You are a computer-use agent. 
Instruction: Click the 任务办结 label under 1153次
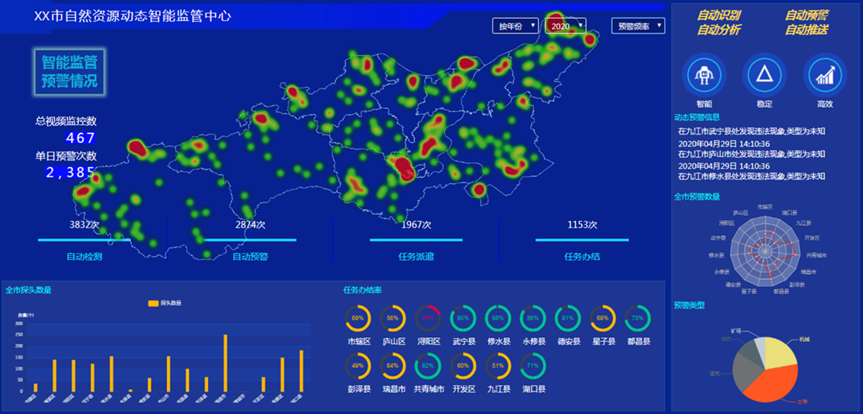[x=581, y=256]
